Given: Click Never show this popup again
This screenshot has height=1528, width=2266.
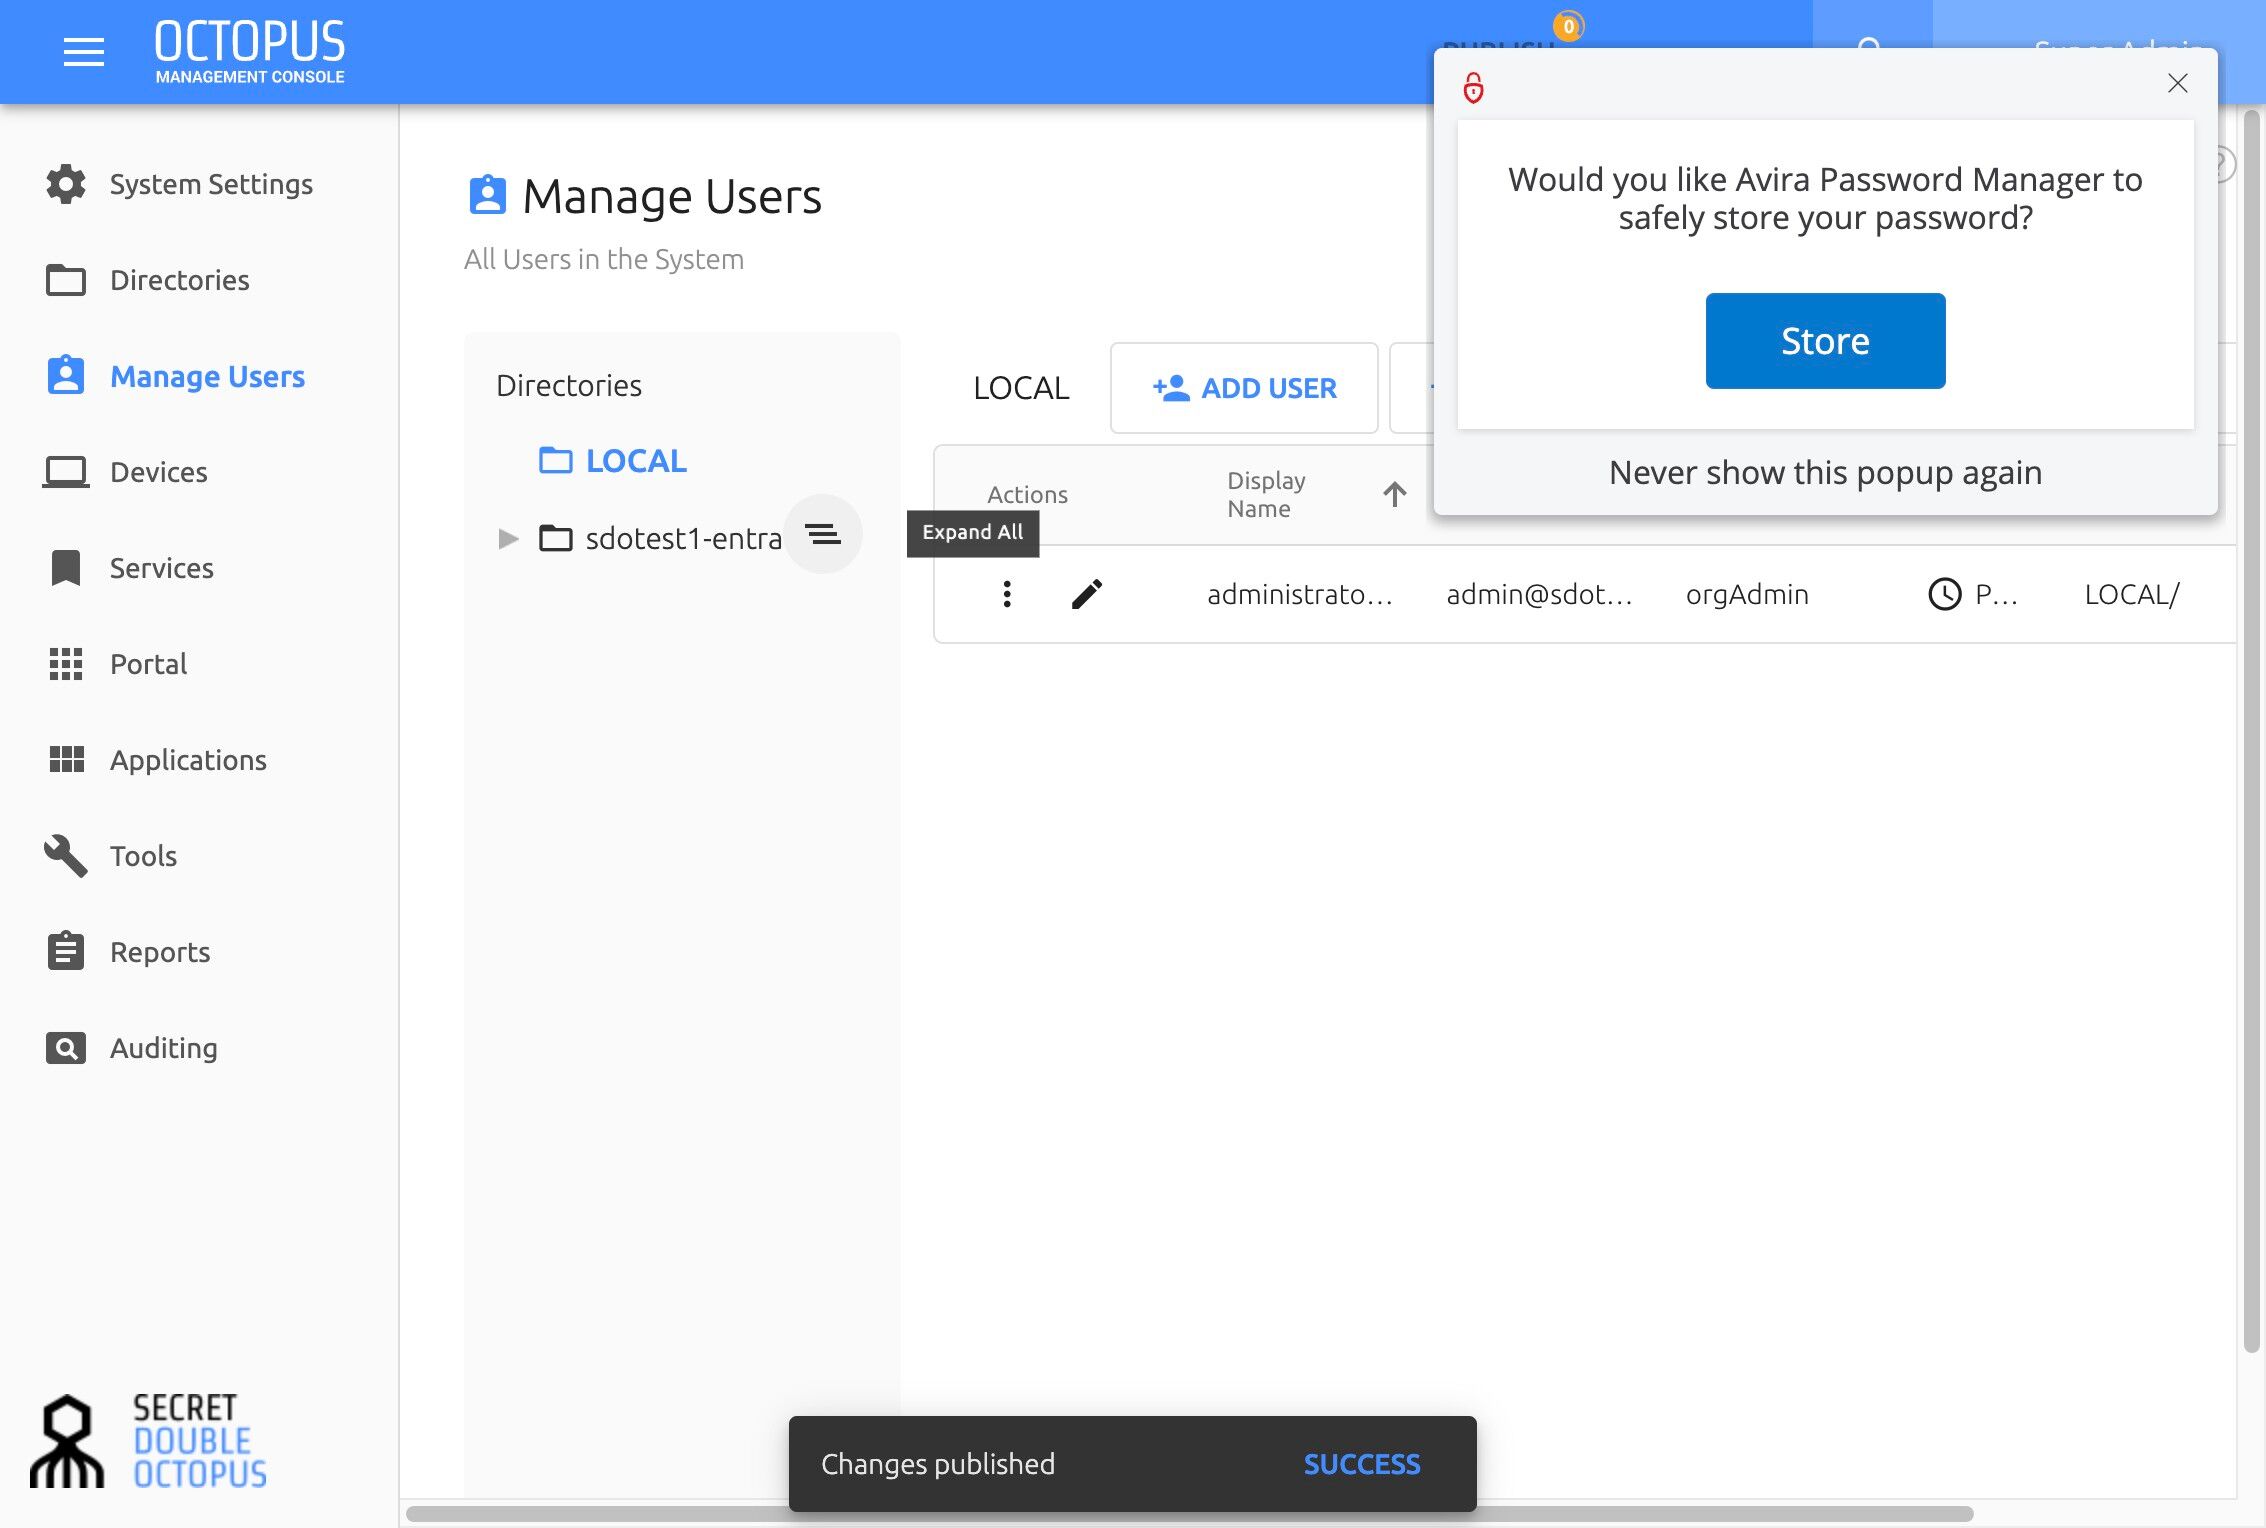Looking at the screenshot, I should [x=1825, y=472].
